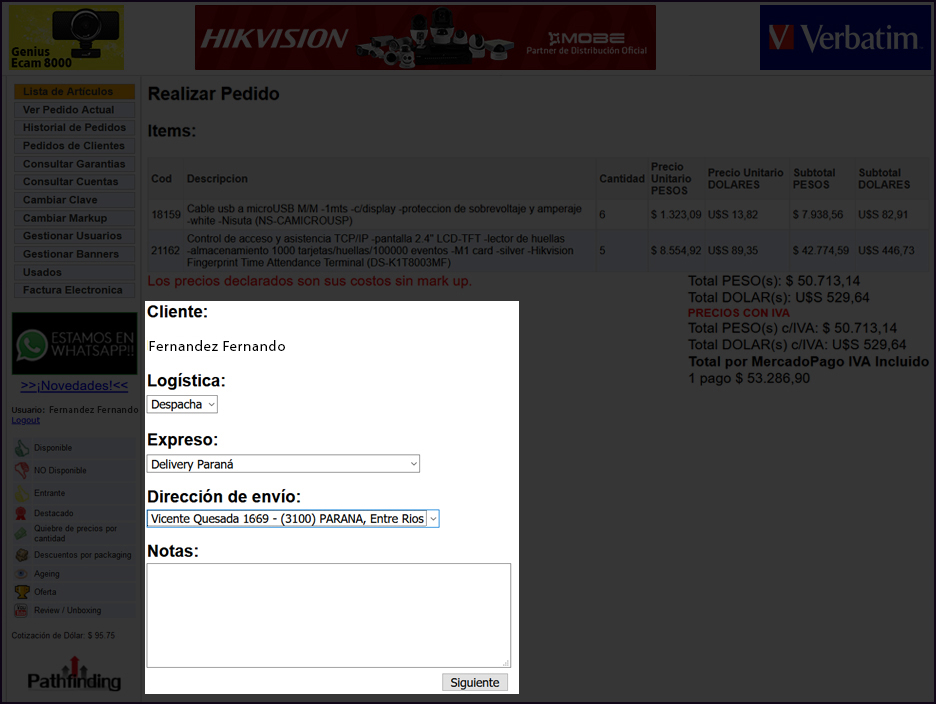Image resolution: width=936 pixels, height=704 pixels.
Task: Click the Descuentos por packaging box icon
Action: pos(22,555)
